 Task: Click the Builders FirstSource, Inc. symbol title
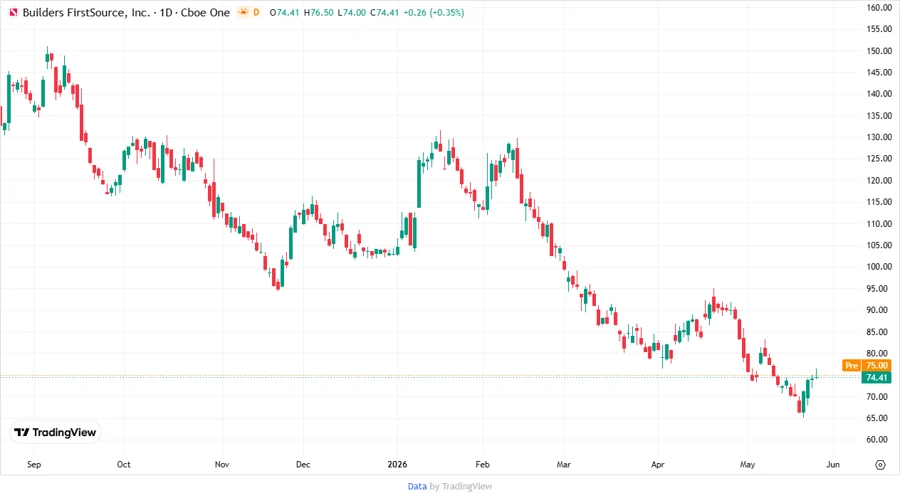pyautogui.click(x=86, y=12)
